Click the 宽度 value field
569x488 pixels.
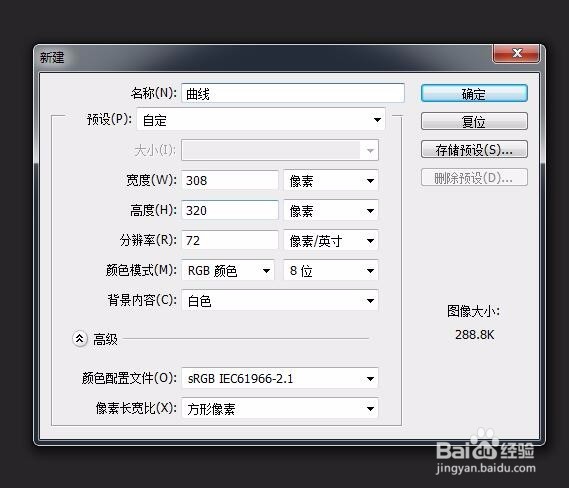click(x=230, y=180)
